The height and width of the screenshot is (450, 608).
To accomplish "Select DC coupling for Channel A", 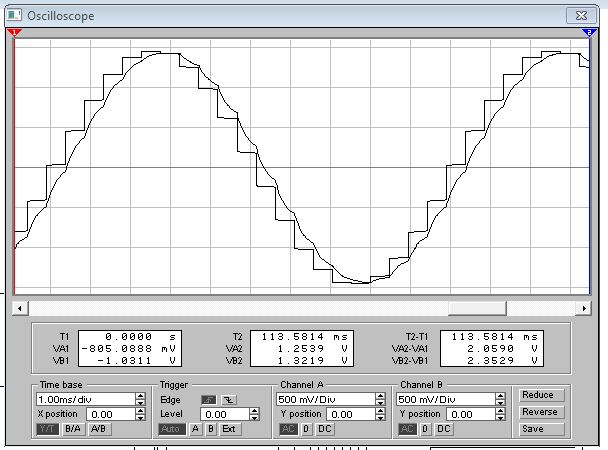I will click(x=325, y=429).
